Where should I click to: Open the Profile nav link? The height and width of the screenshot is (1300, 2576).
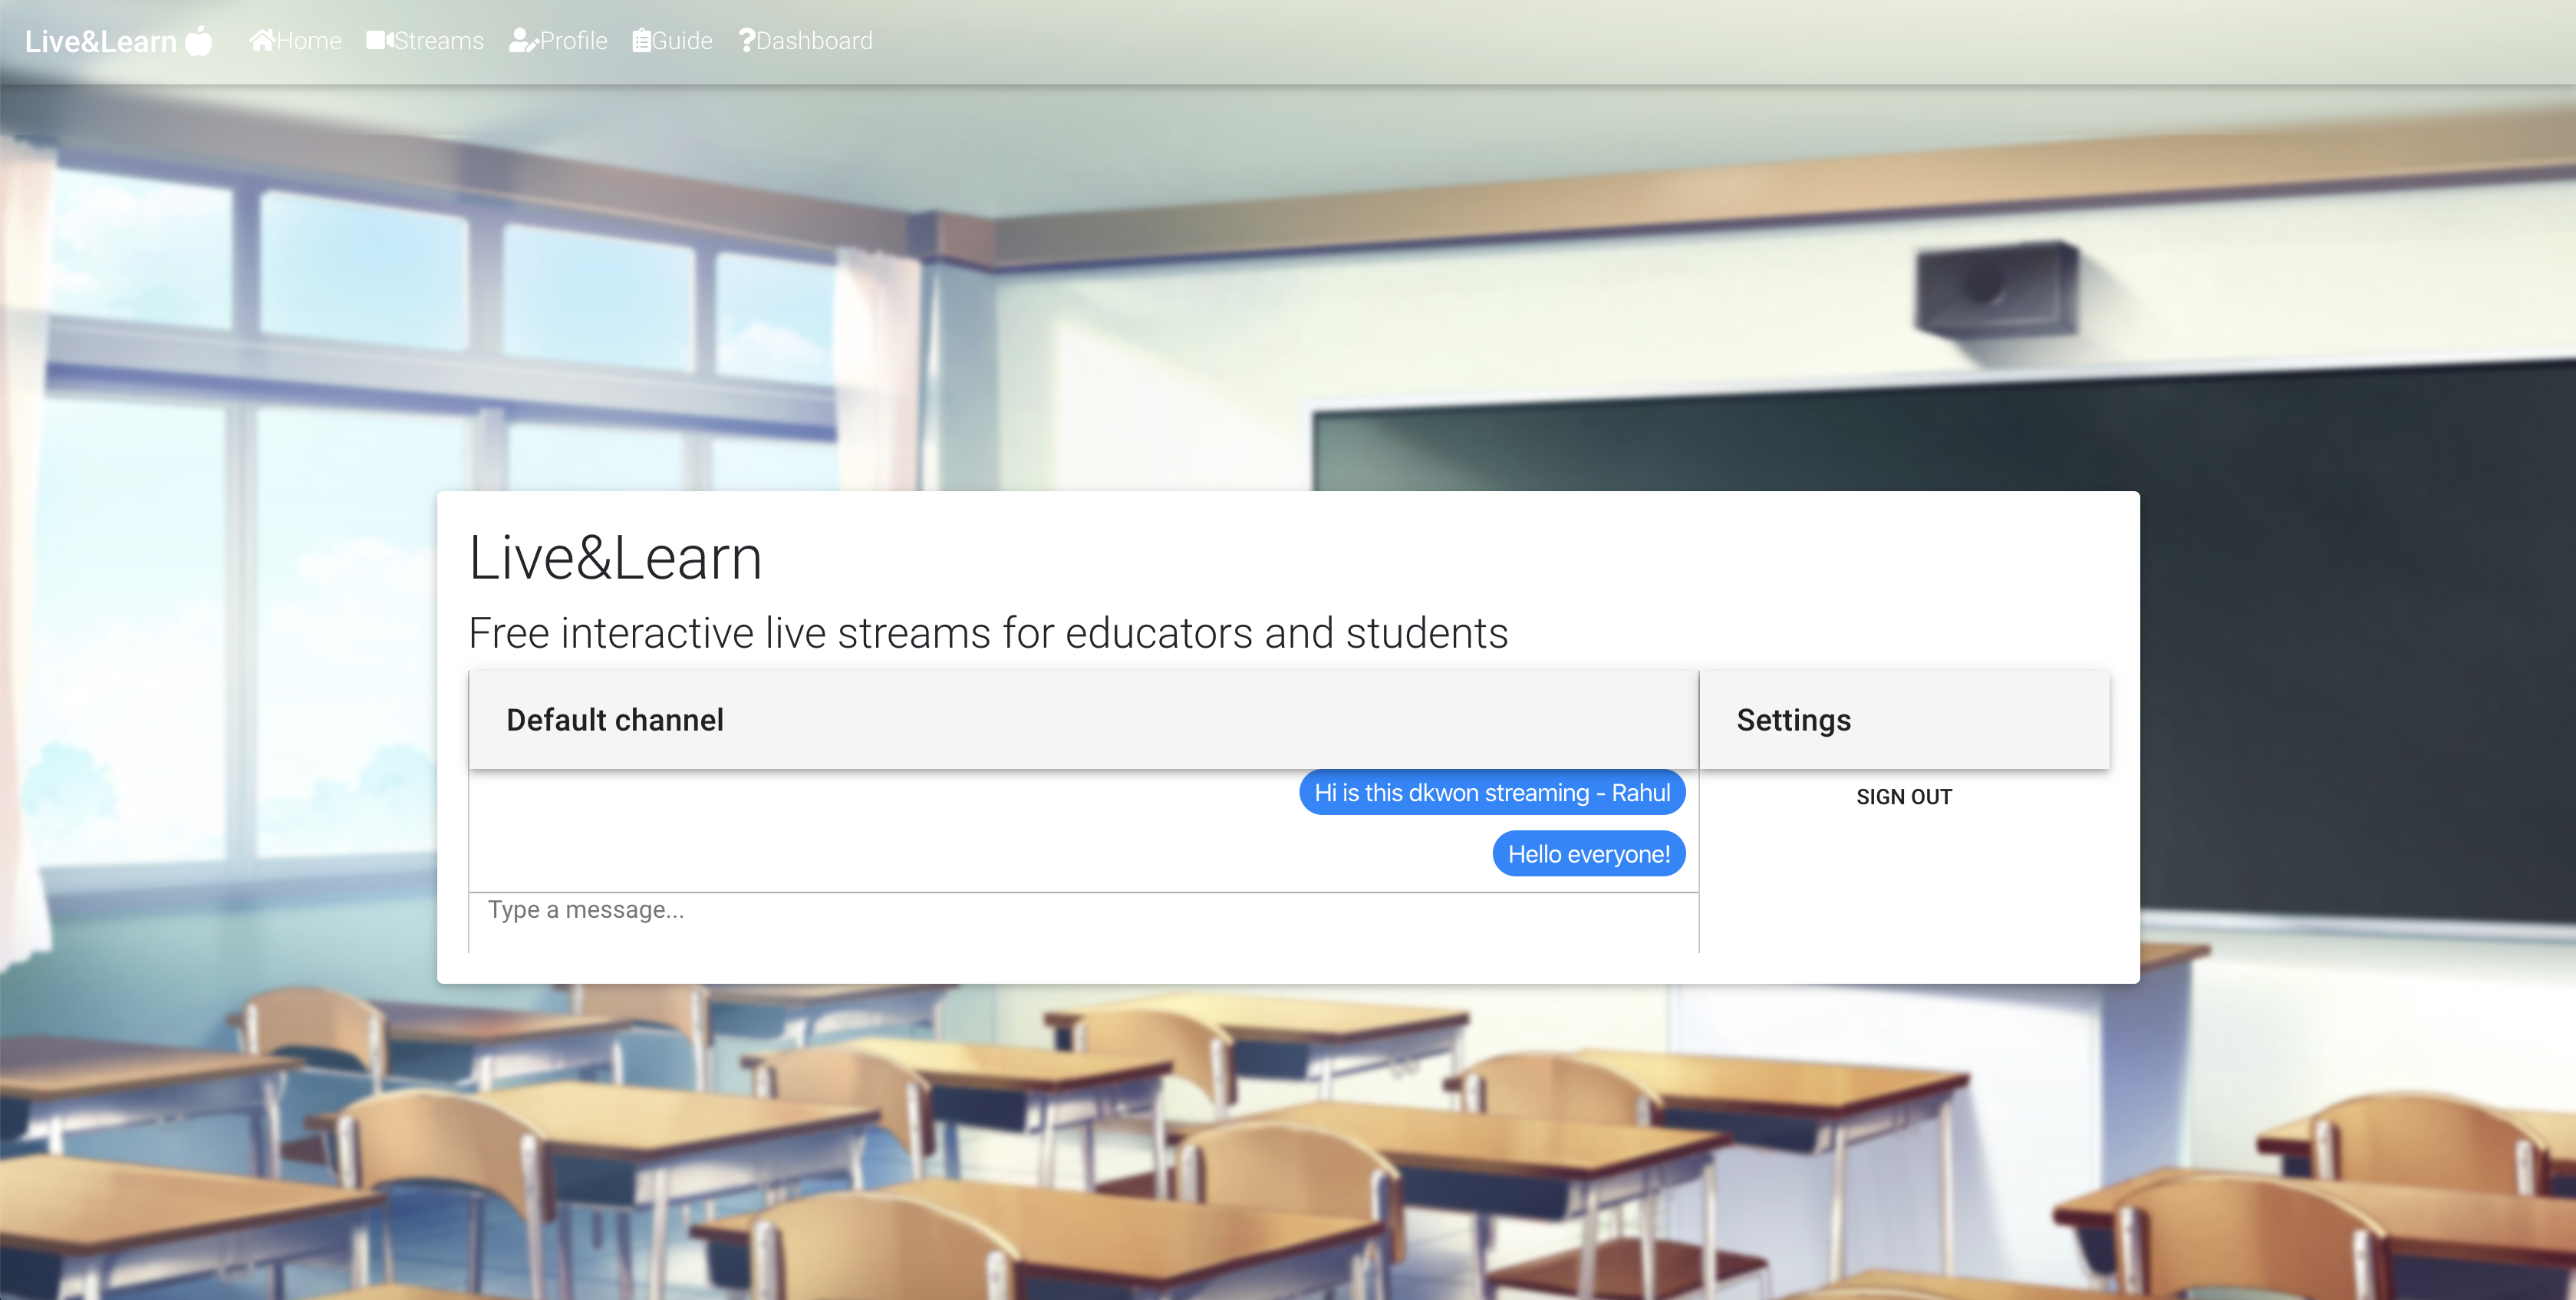point(574,41)
